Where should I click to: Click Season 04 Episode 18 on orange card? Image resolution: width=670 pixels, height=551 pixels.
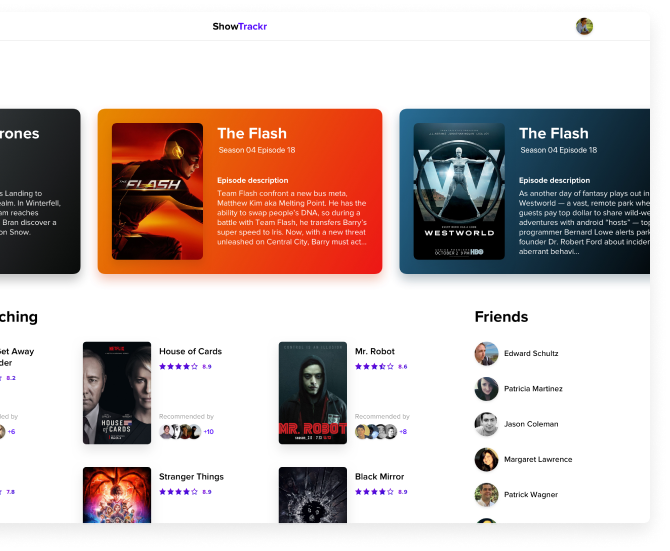coord(257,150)
